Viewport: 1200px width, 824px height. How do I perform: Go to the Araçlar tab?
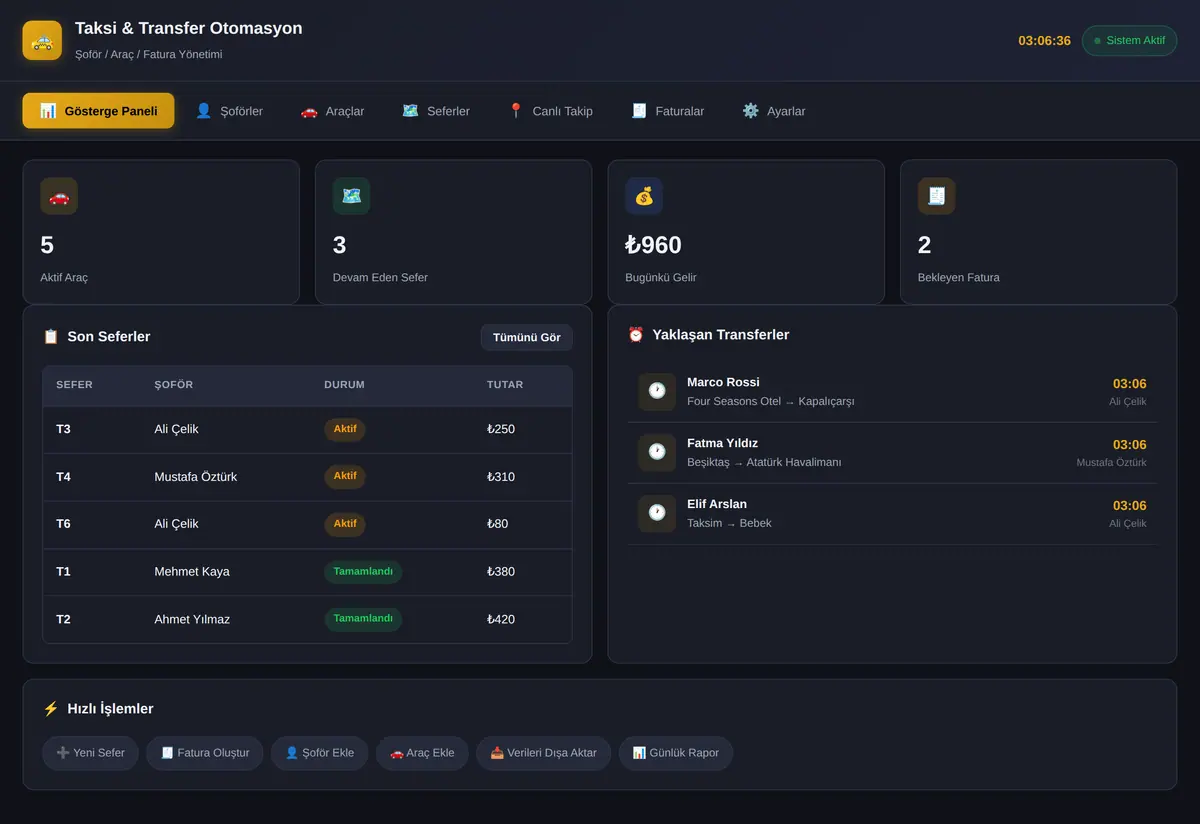pyautogui.click(x=332, y=111)
